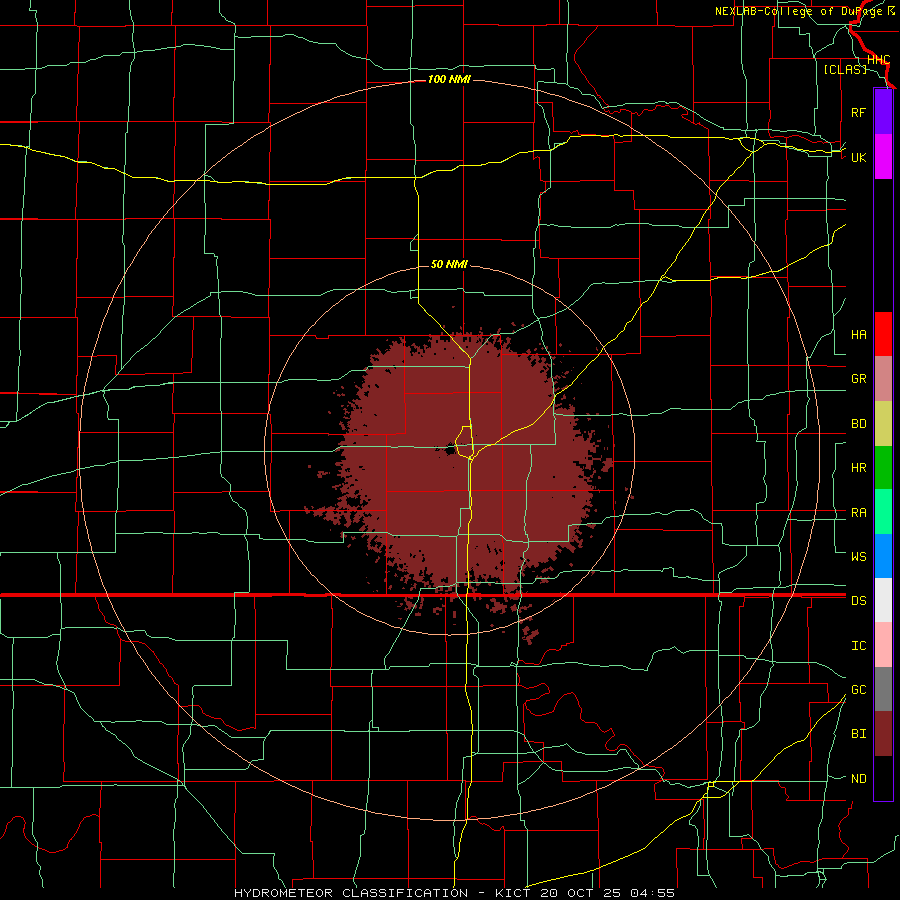Click the 04:55 time stamp
The image size is (900, 900).
pyautogui.click(x=653, y=893)
